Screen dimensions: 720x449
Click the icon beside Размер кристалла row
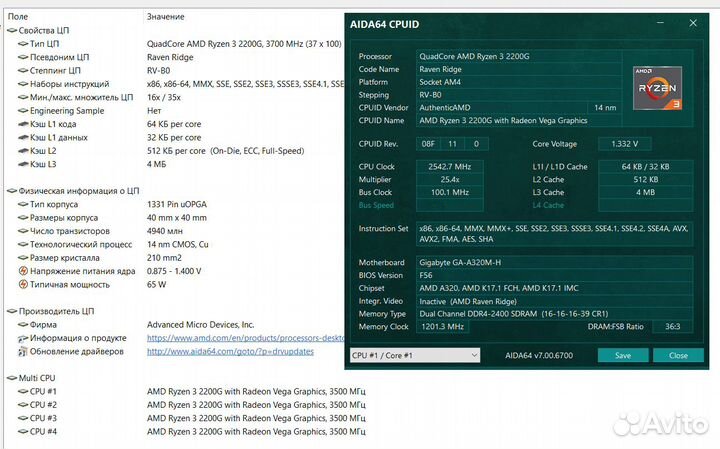tap(23, 258)
